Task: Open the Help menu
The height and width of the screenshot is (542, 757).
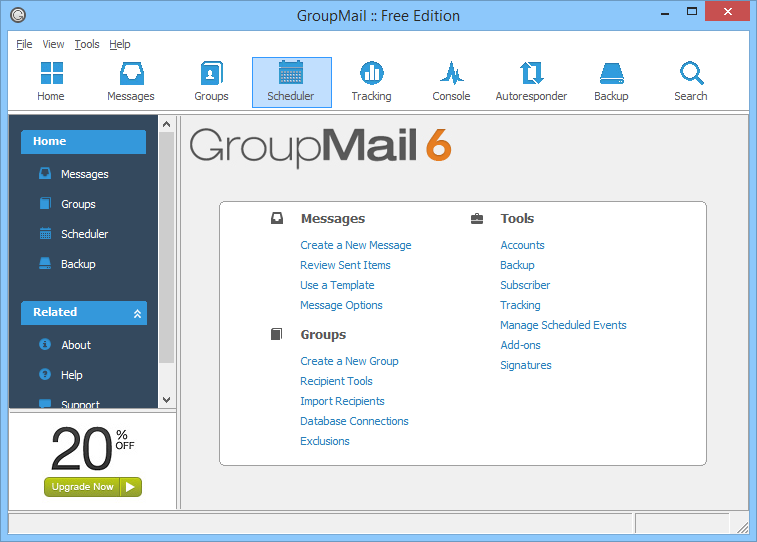Action: tap(120, 44)
